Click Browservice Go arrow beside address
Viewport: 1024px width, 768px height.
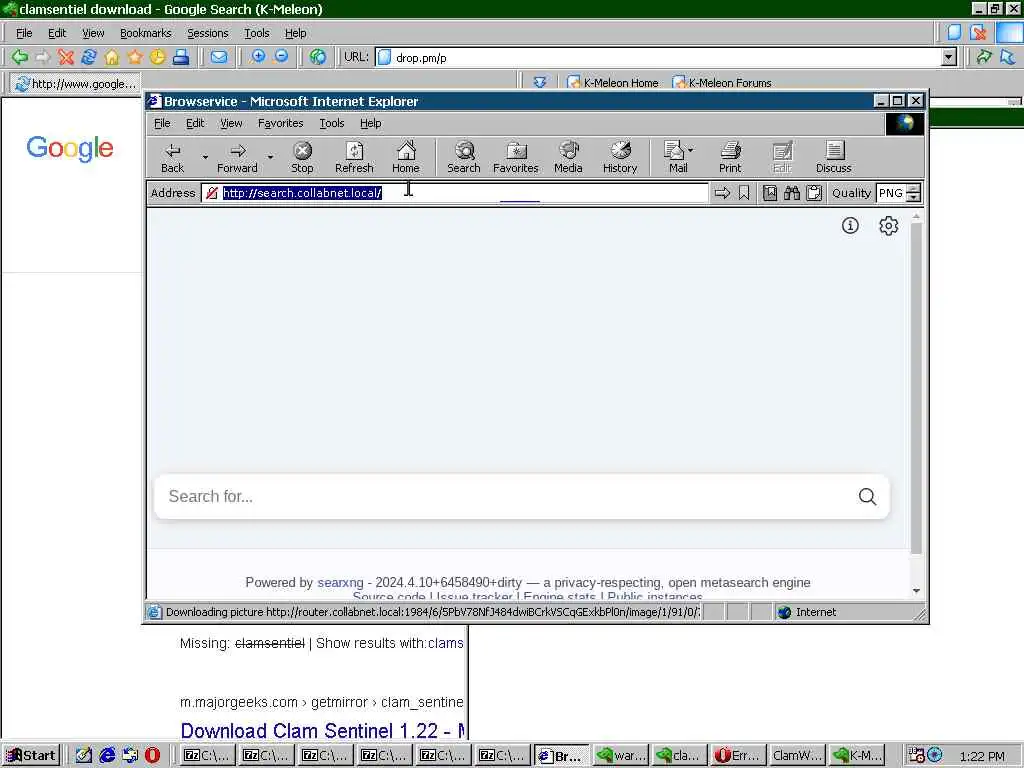[722, 193]
